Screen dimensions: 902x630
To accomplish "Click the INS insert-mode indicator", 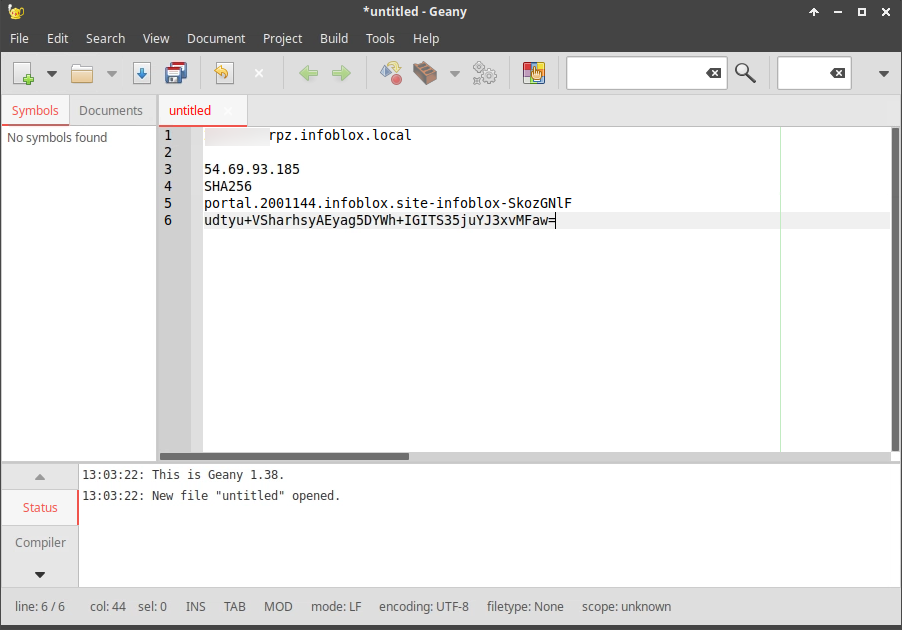I will point(196,606).
